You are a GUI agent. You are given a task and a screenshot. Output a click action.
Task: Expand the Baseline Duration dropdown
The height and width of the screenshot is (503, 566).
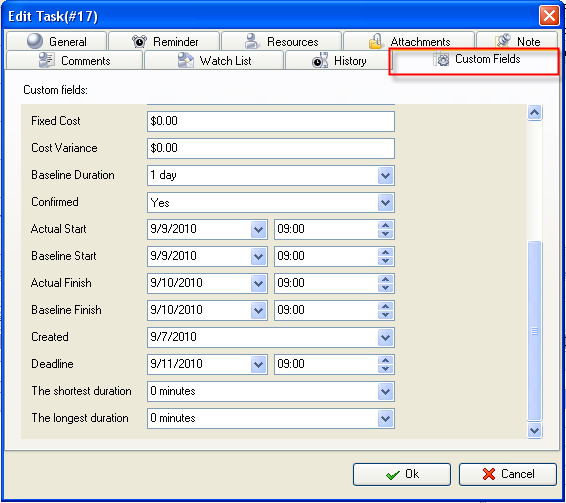pos(386,175)
